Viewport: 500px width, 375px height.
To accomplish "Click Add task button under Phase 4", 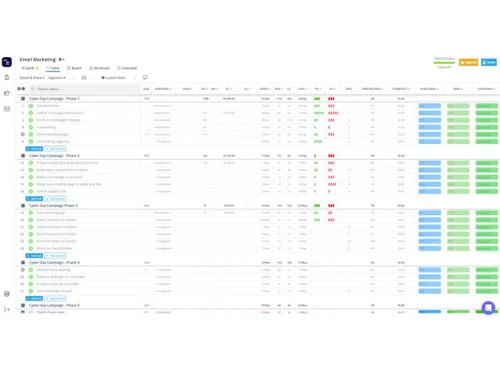I will click(x=34, y=298).
